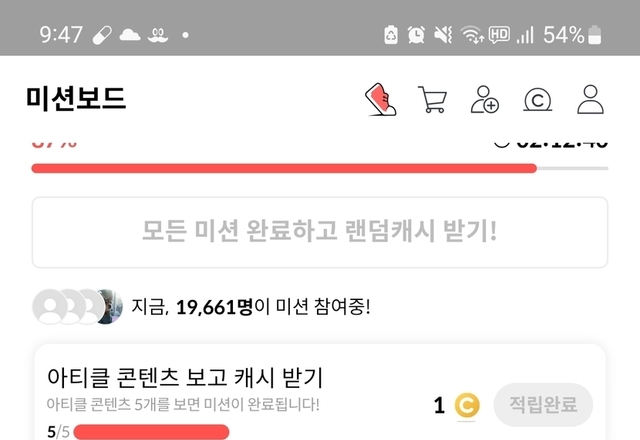Image resolution: width=640 pixels, height=440 pixels.
Task: Open the user profile icon
Action: (x=591, y=99)
